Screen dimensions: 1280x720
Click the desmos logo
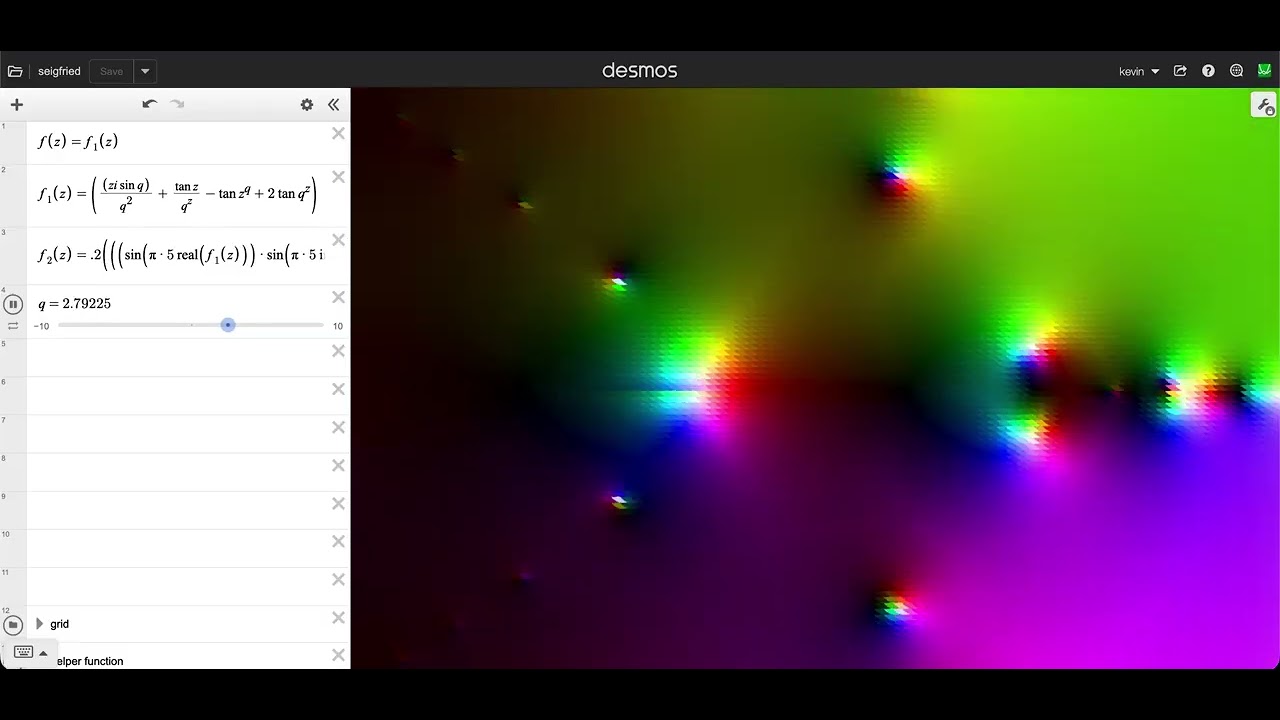click(640, 70)
